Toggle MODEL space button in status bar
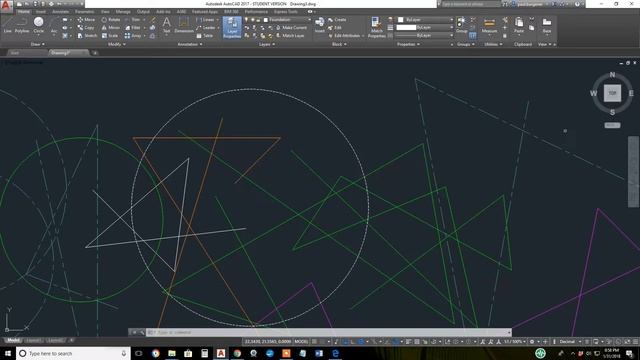This screenshot has height=360, width=640. click(301, 341)
